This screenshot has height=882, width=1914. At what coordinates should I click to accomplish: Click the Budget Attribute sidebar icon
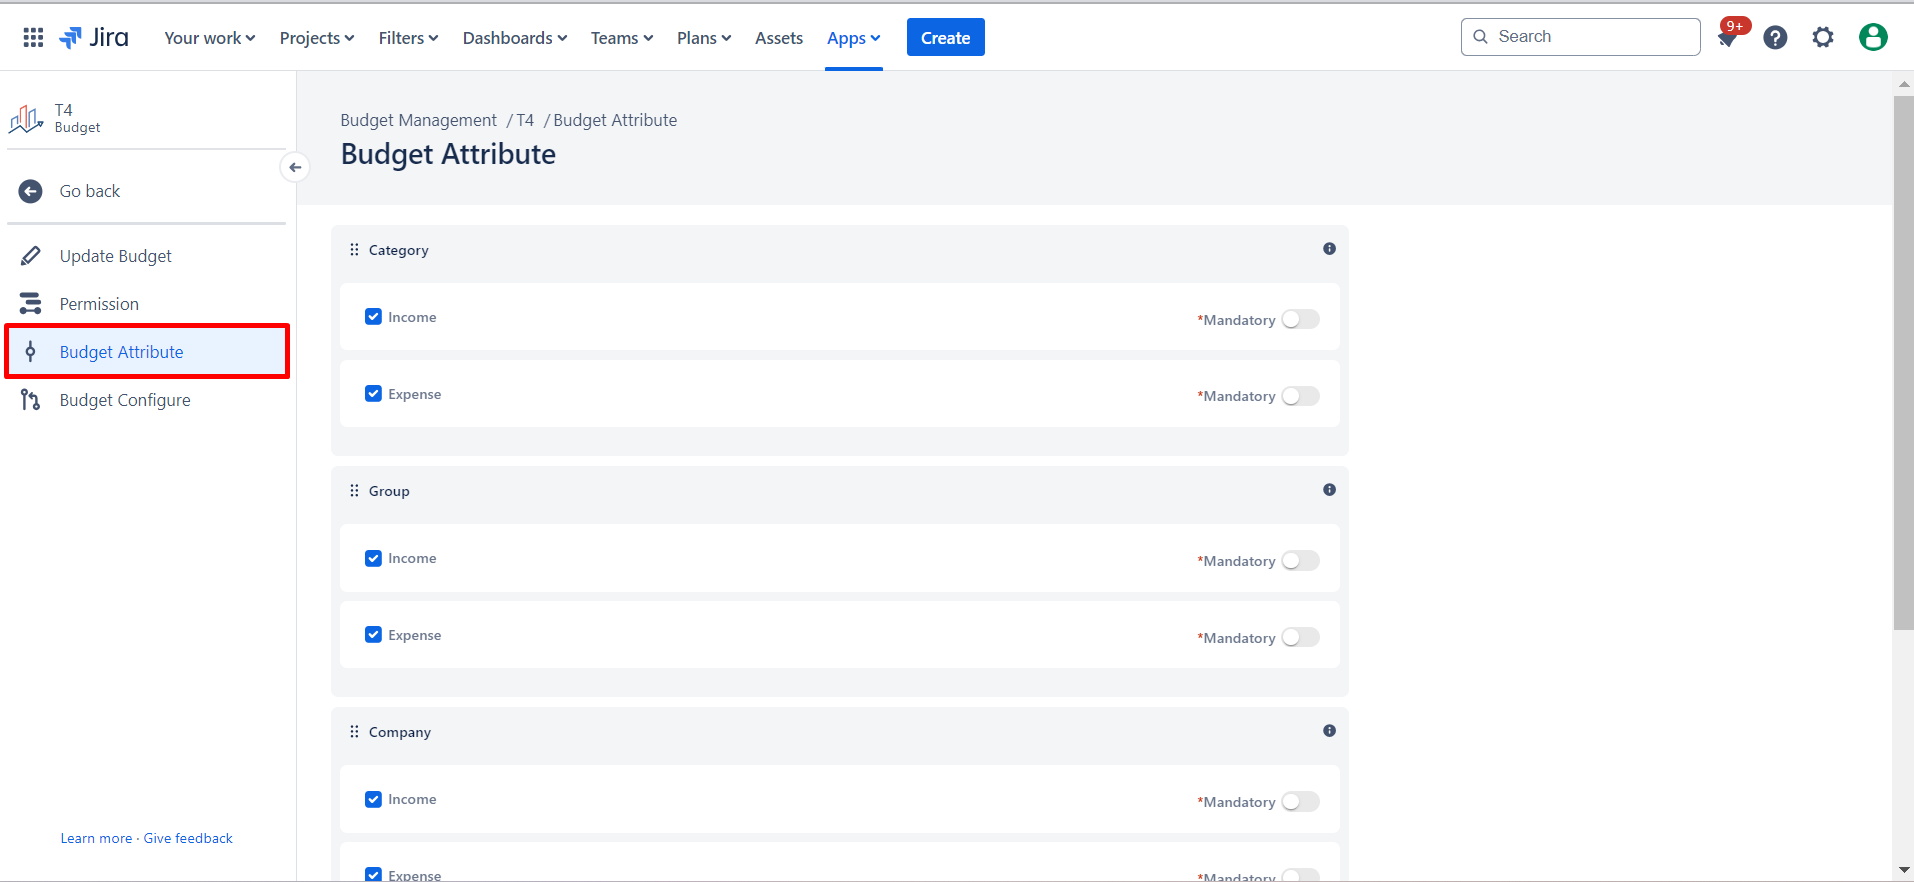point(31,351)
